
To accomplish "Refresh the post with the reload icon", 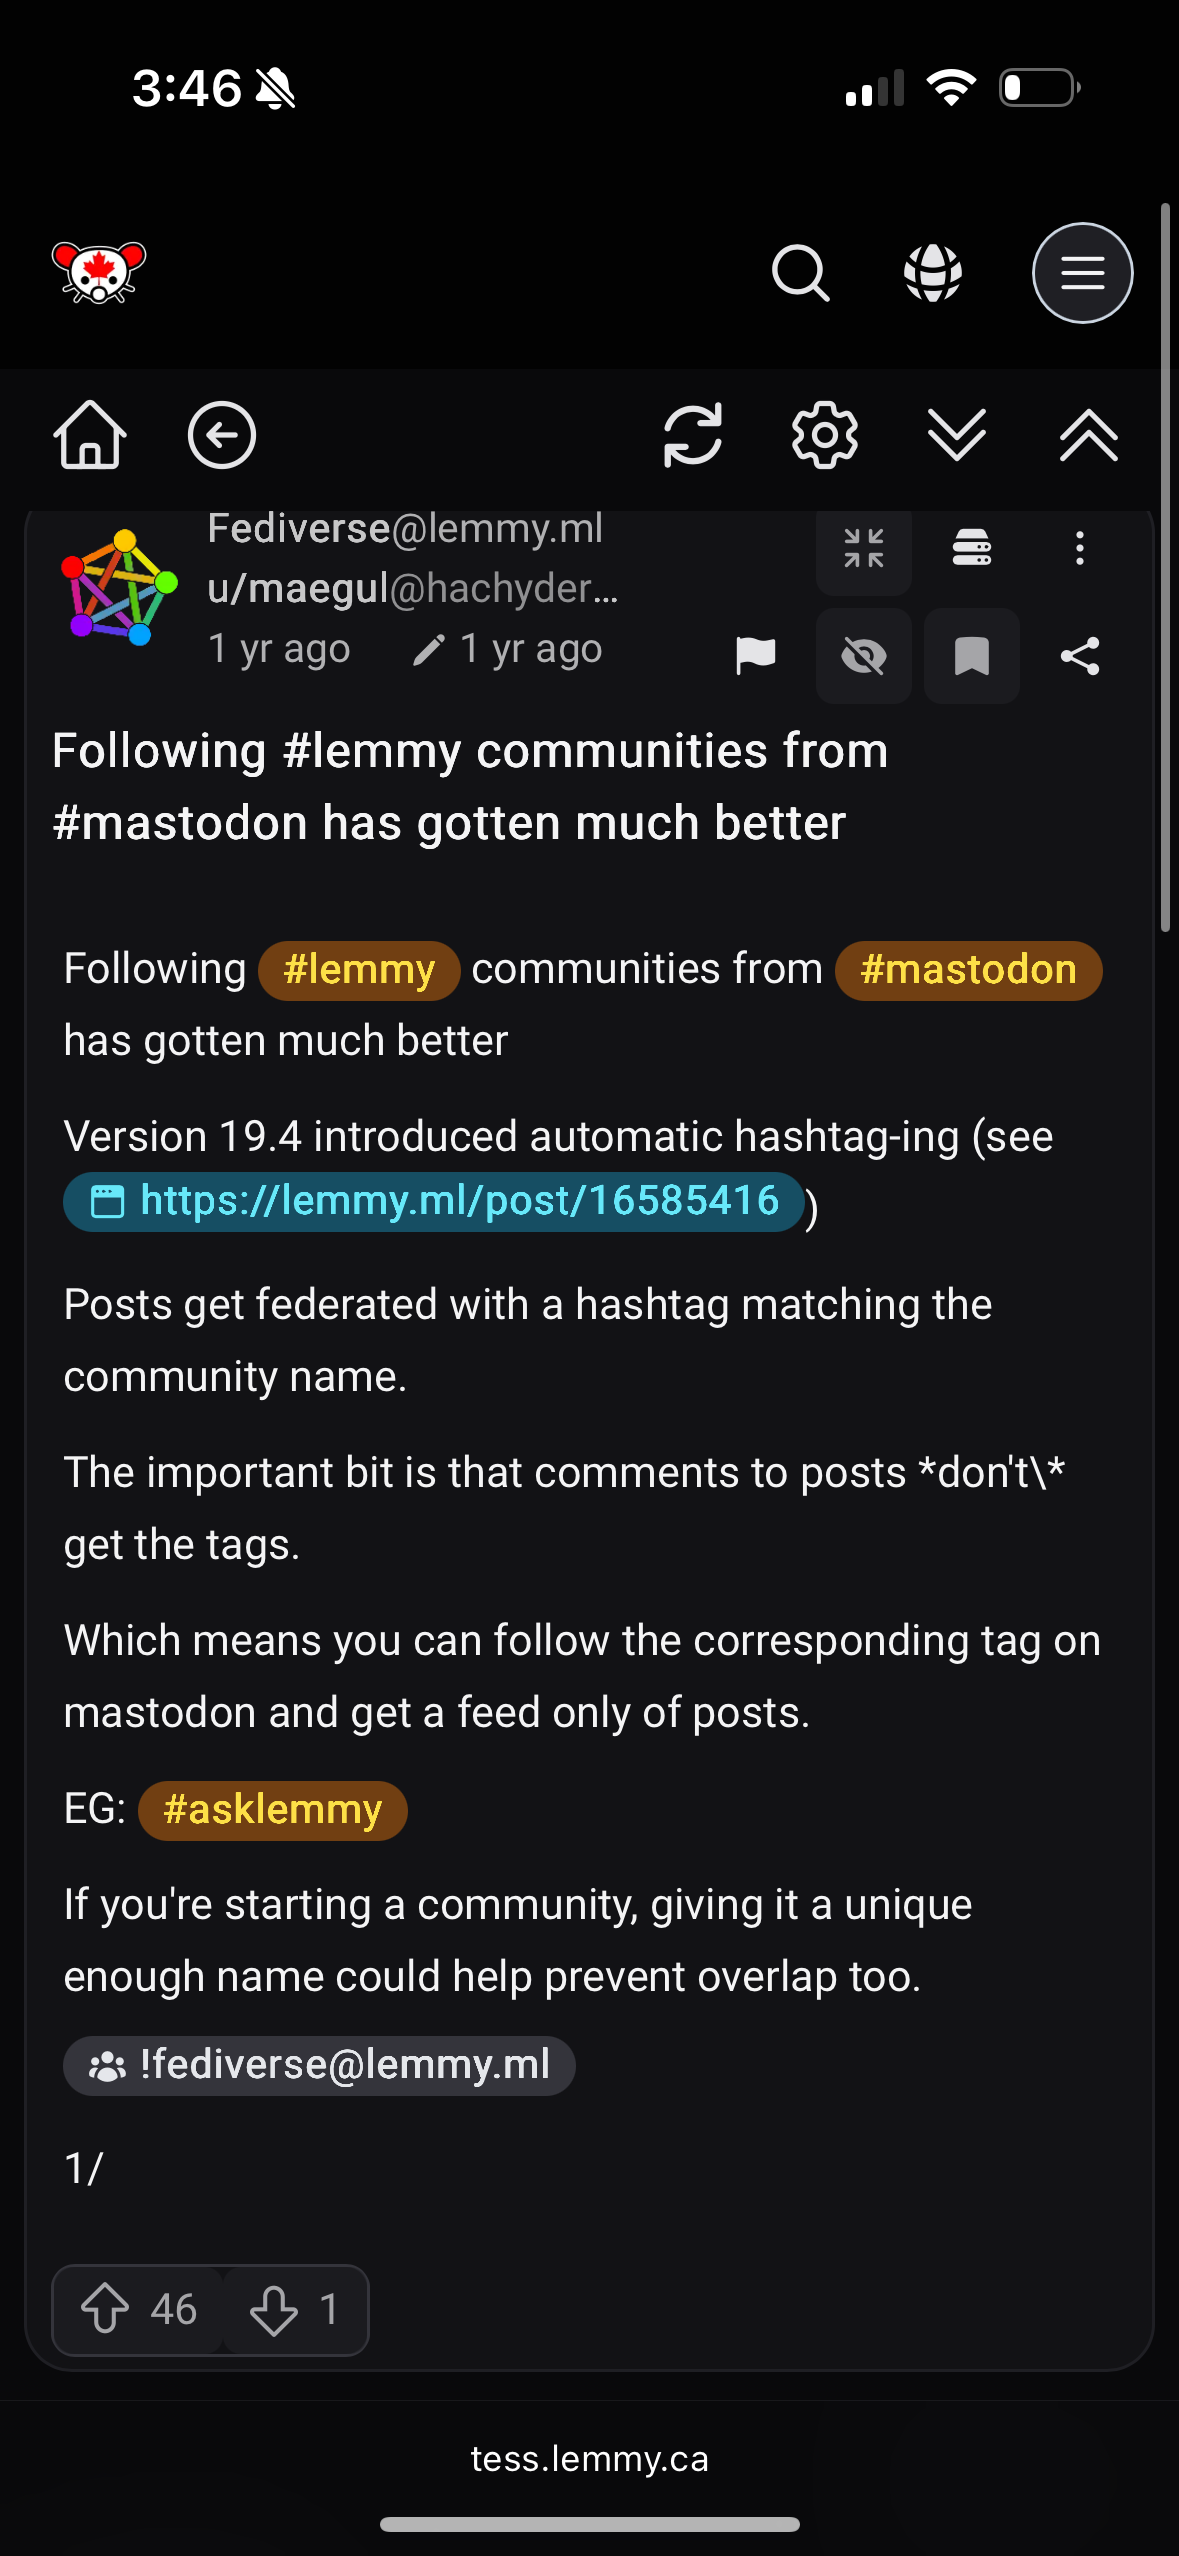I will [693, 435].
